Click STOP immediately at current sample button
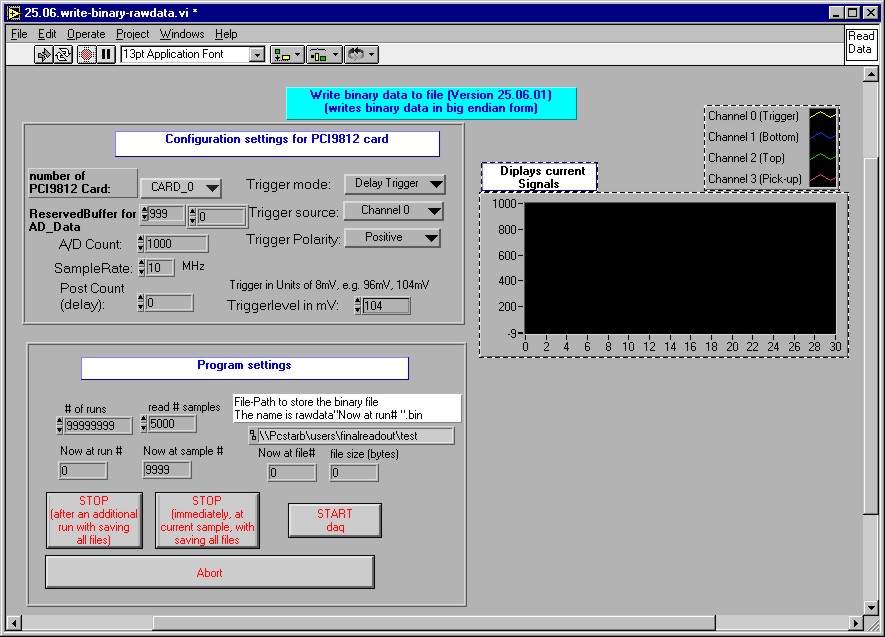Viewport: 885px width, 637px height. click(207, 520)
